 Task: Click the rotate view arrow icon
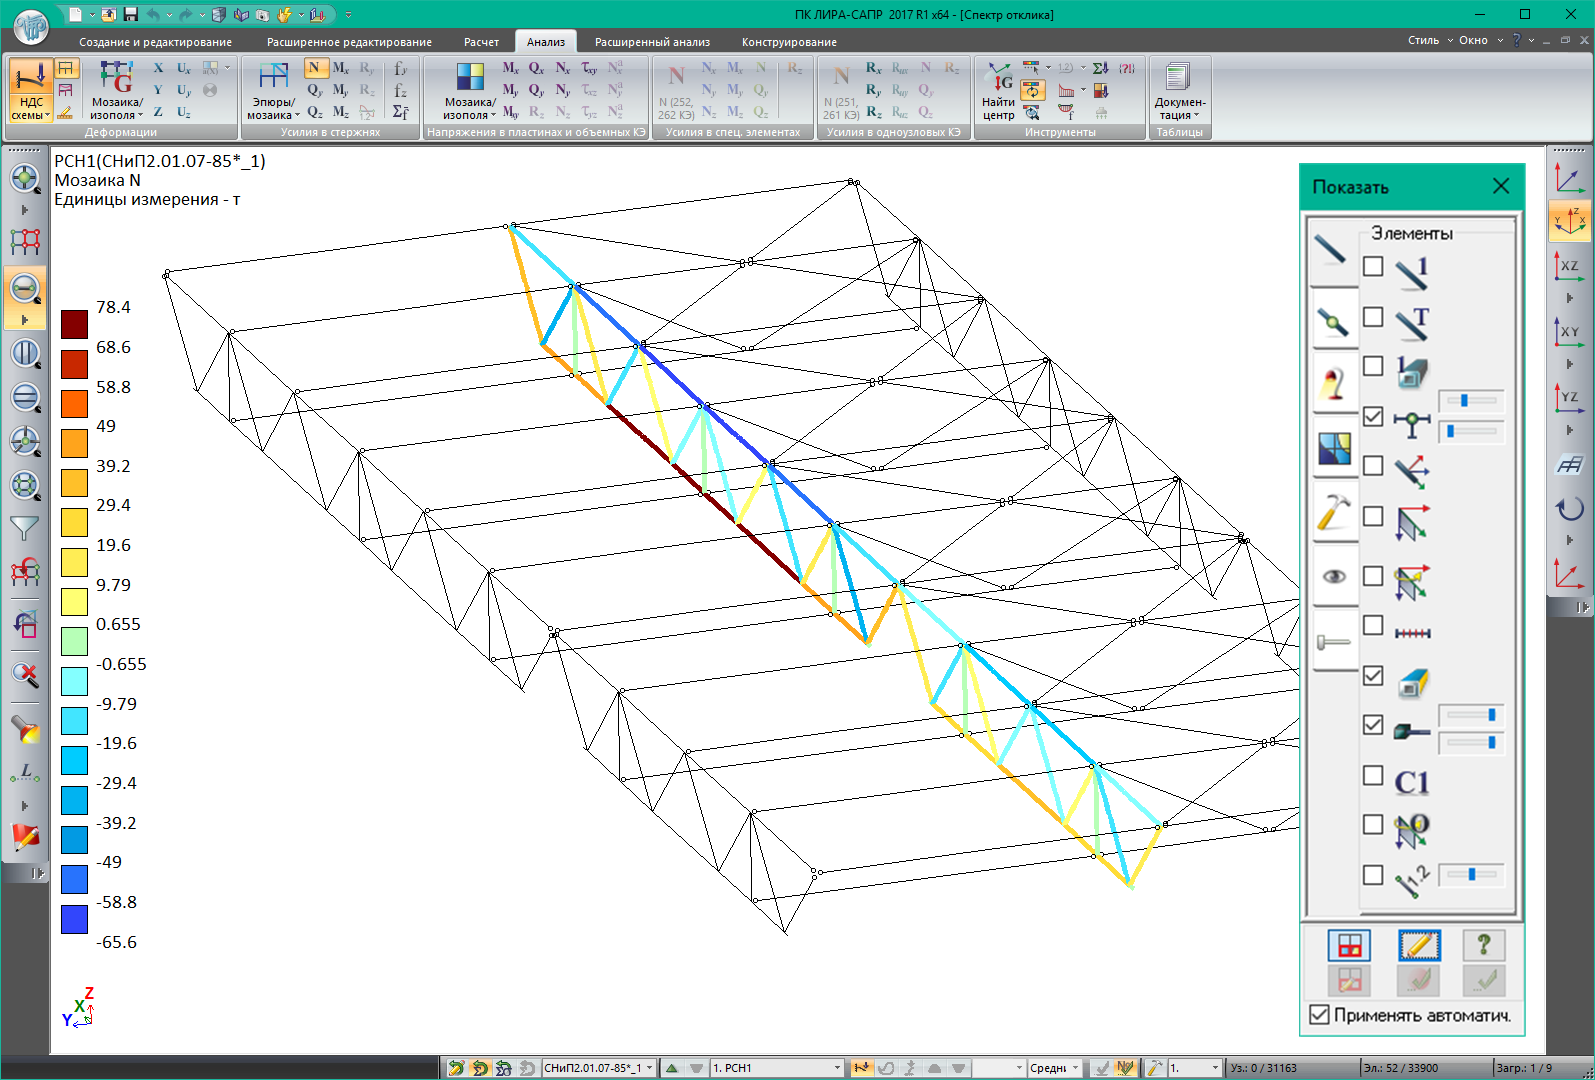(x=1568, y=509)
